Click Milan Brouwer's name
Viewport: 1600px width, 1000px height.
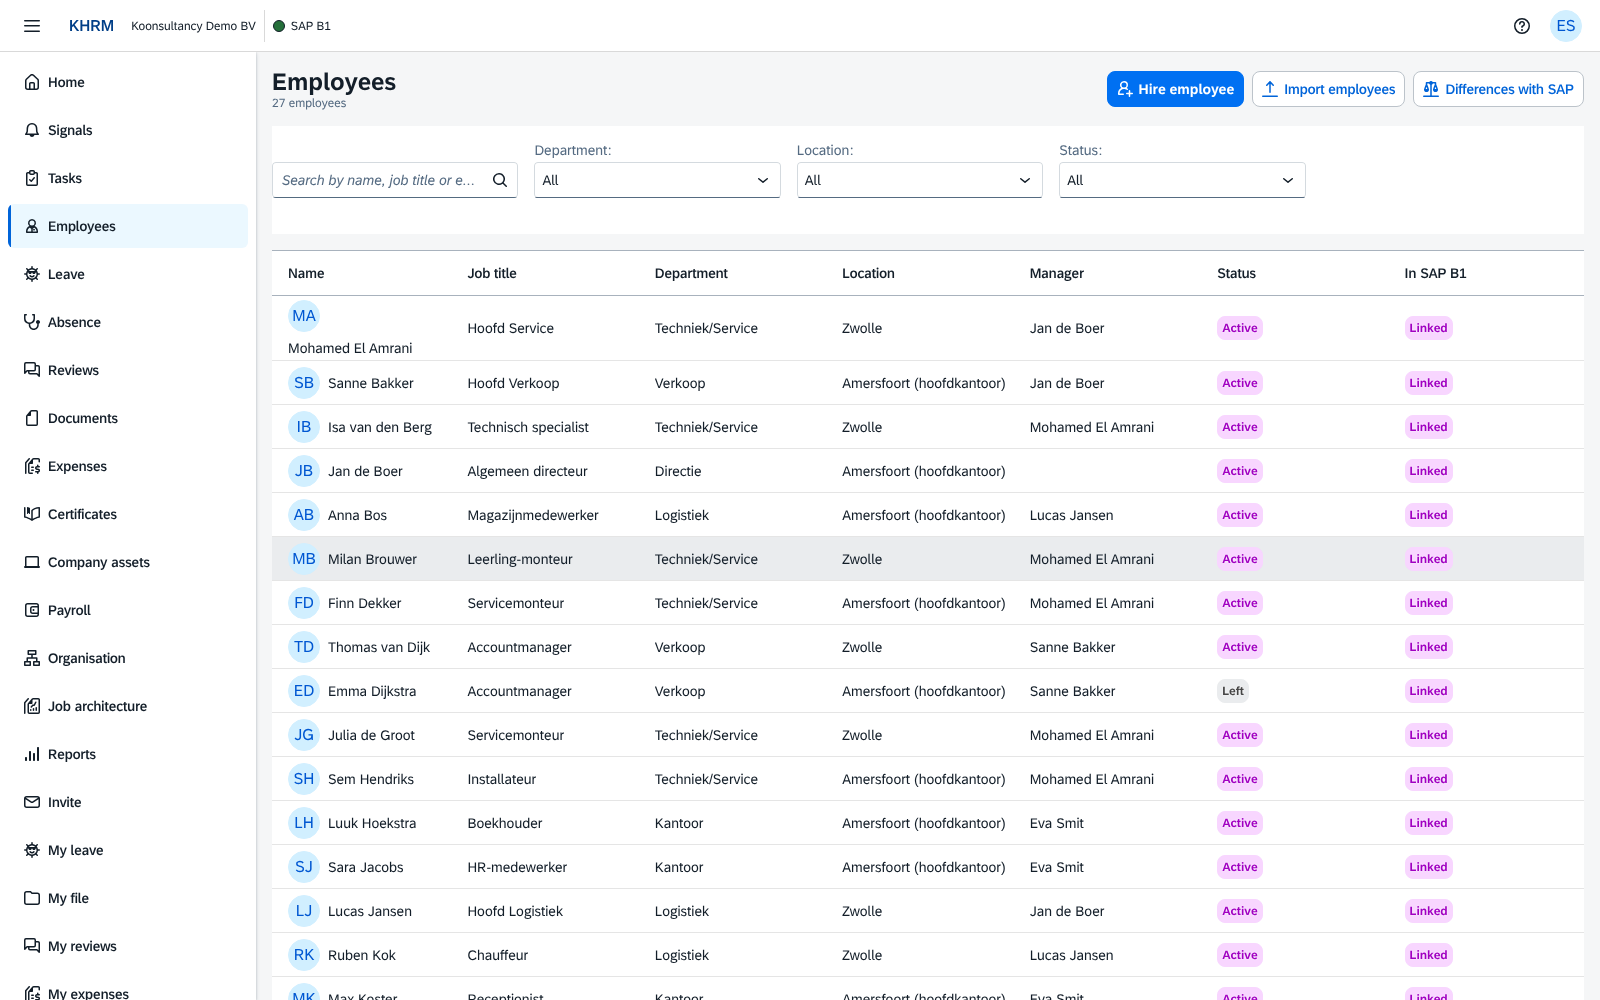coord(372,559)
